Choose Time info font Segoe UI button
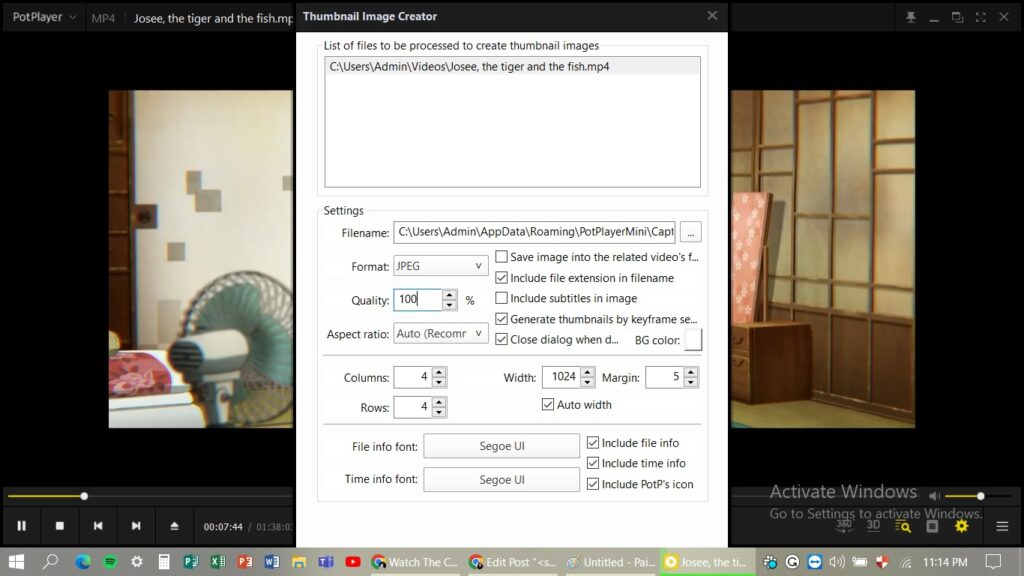Screen dimensions: 1024x576 502,479
